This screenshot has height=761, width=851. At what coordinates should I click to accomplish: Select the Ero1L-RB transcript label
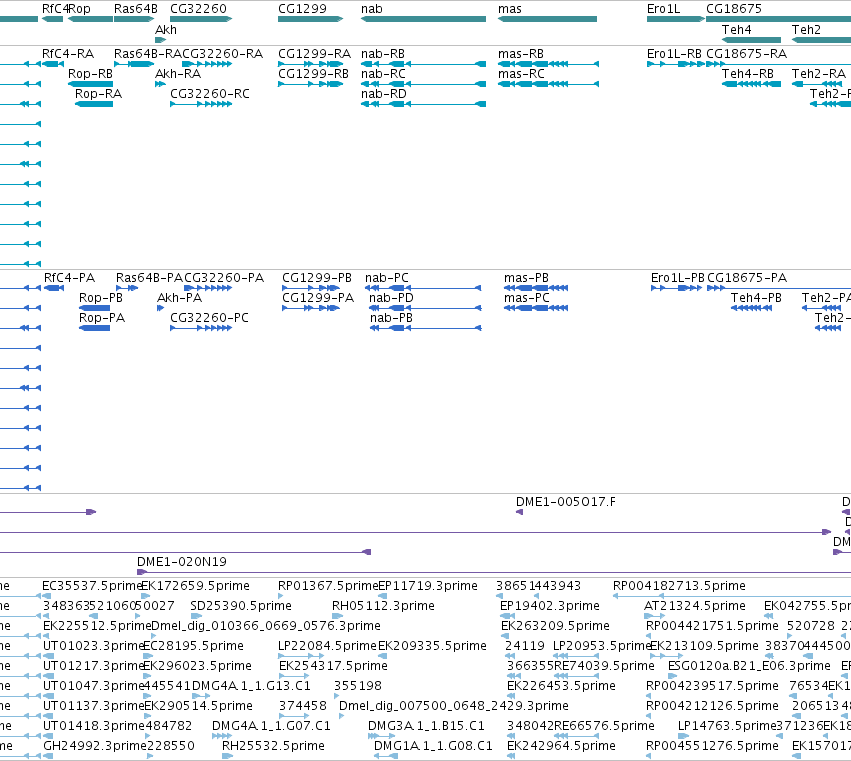click(674, 54)
